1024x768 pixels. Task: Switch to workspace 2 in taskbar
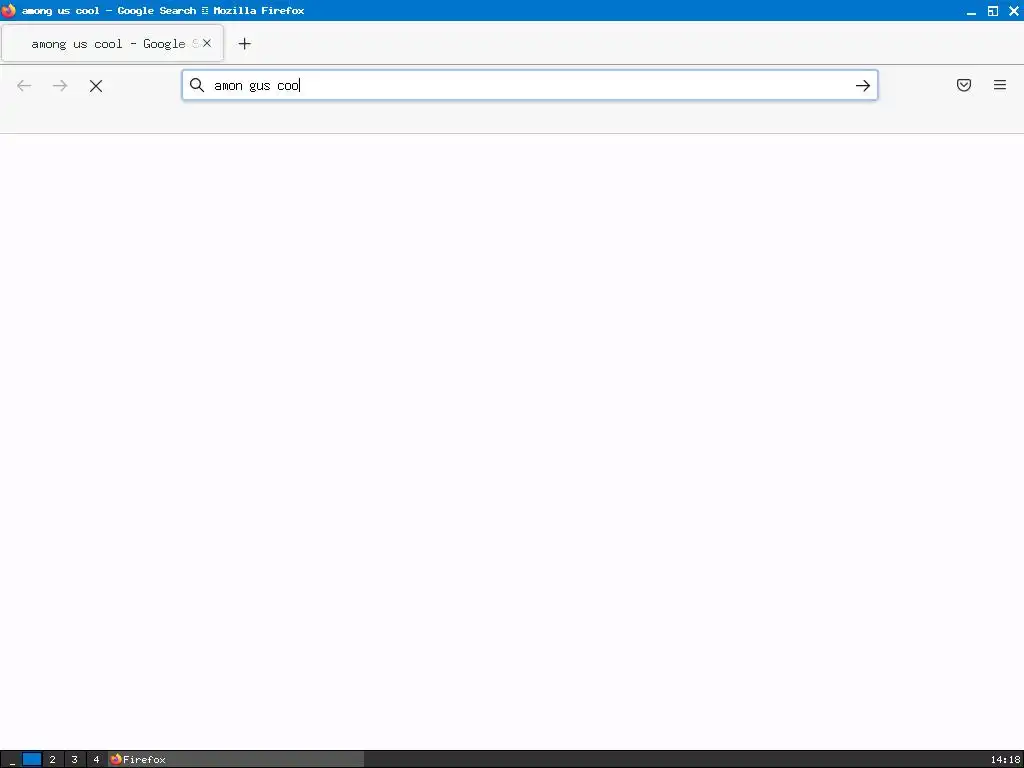(x=53, y=760)
